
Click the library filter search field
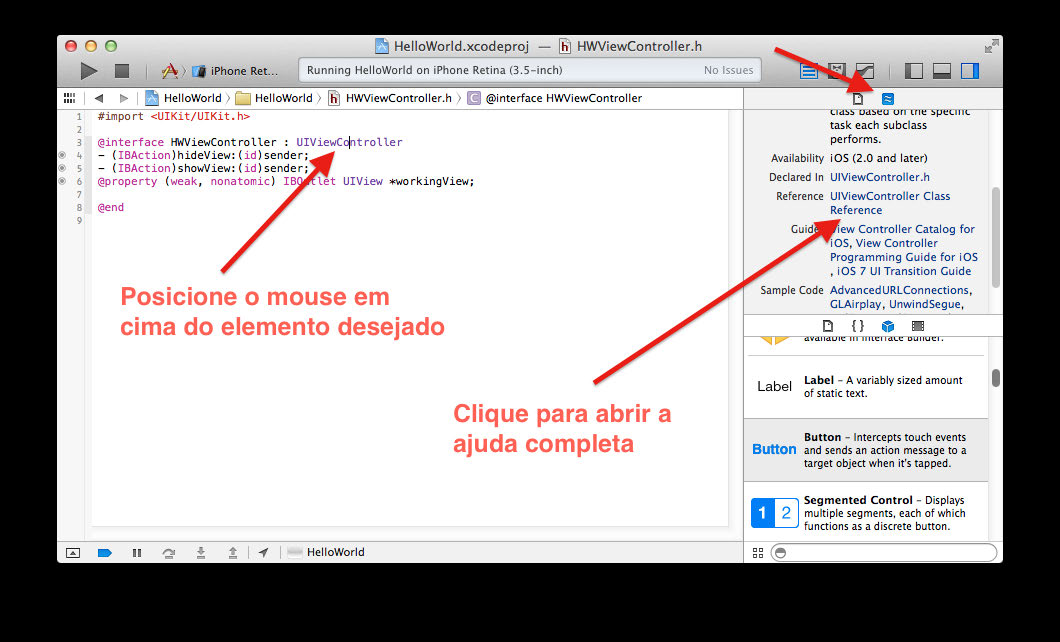884,552
